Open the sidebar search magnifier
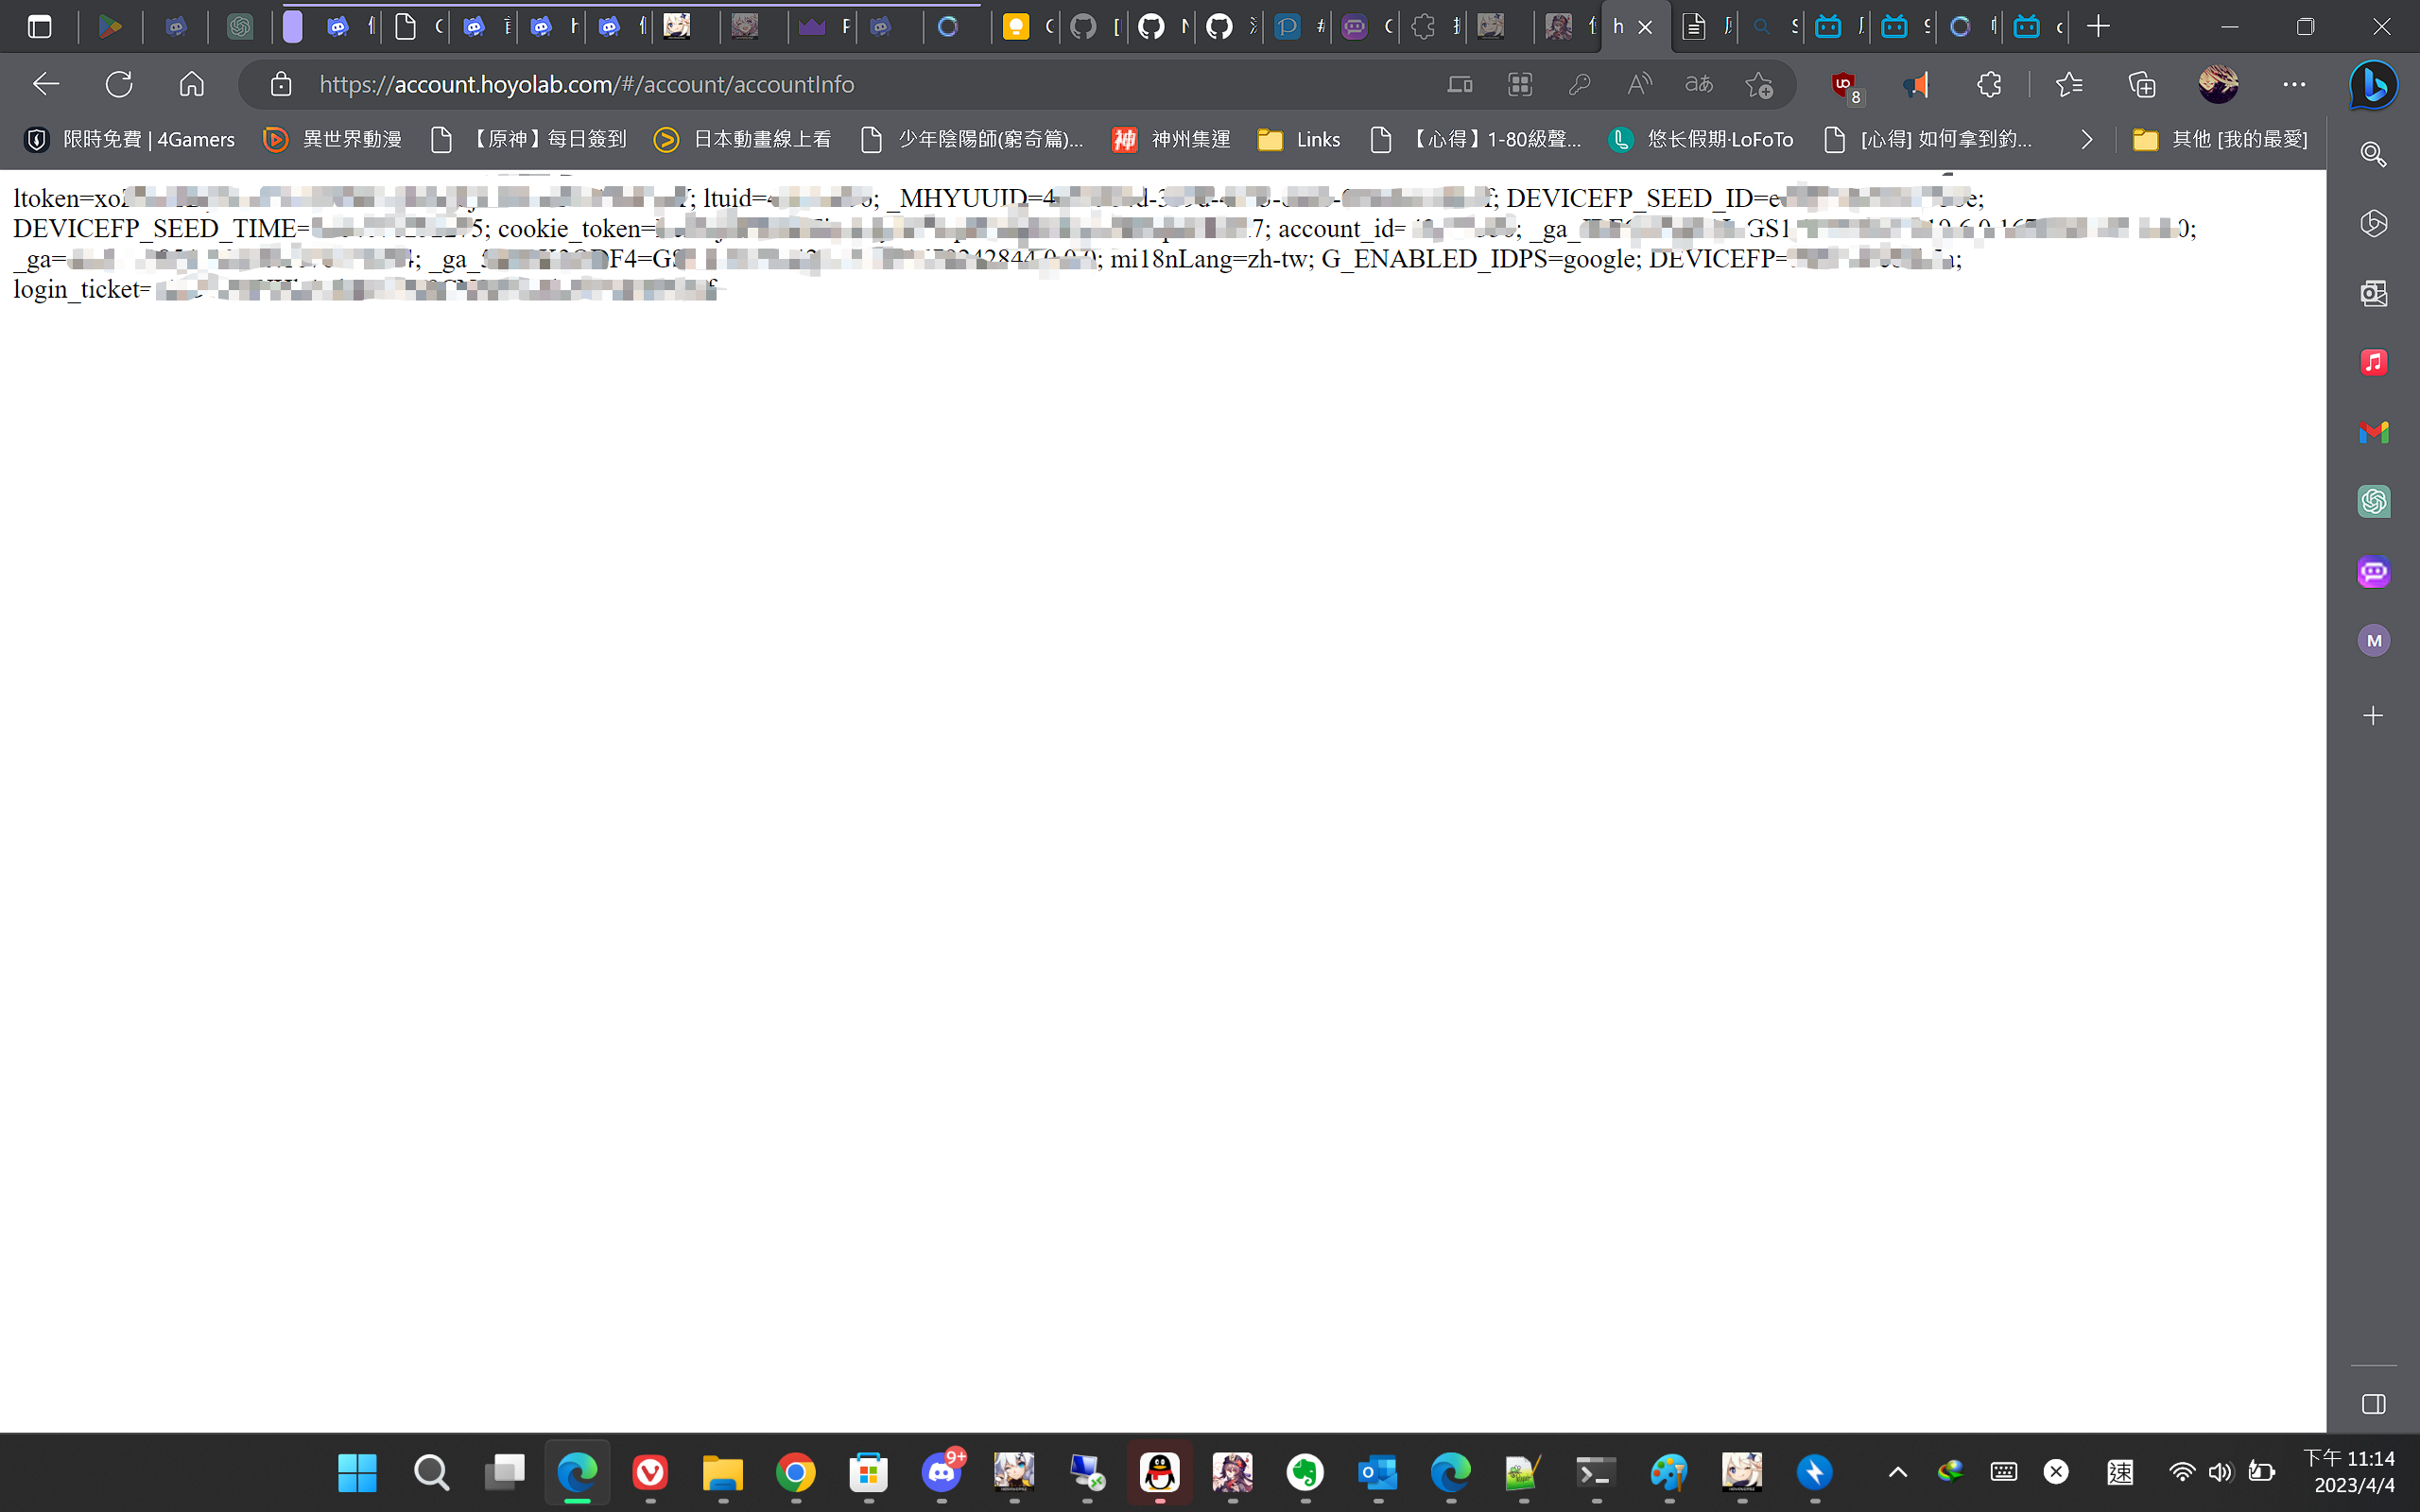This screenshot has height=1512, width=2420. tap(2374, 154)
